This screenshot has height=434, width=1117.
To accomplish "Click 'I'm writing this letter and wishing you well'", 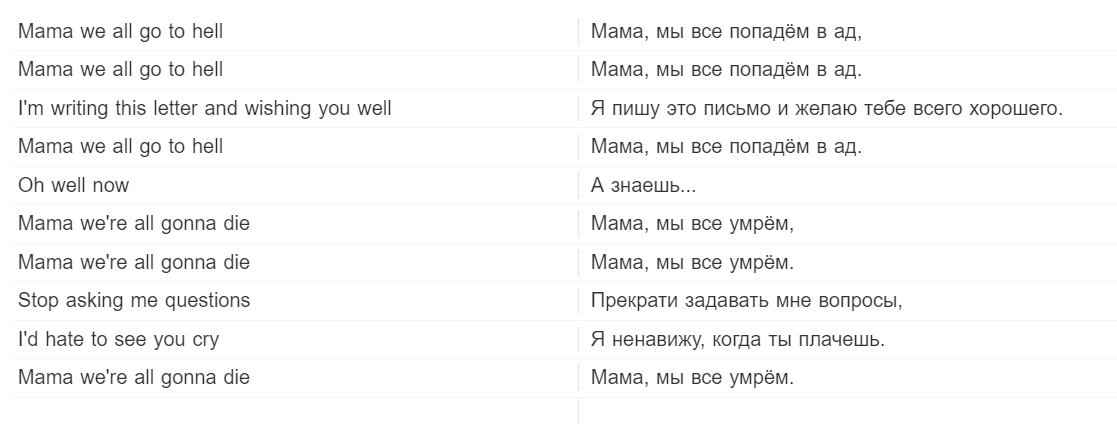I will [x=204, y=108].
